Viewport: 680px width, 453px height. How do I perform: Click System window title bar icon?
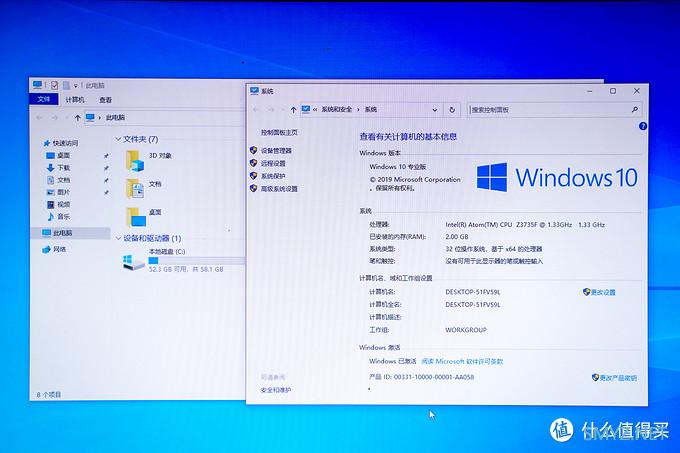[x=255, y=91]
